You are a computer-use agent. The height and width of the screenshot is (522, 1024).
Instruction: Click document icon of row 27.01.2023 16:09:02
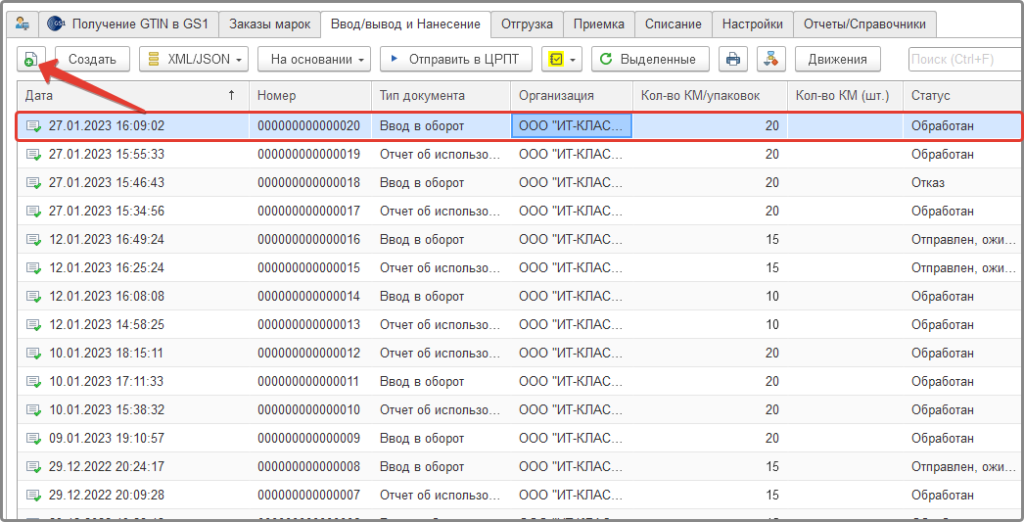click(33, 125)
